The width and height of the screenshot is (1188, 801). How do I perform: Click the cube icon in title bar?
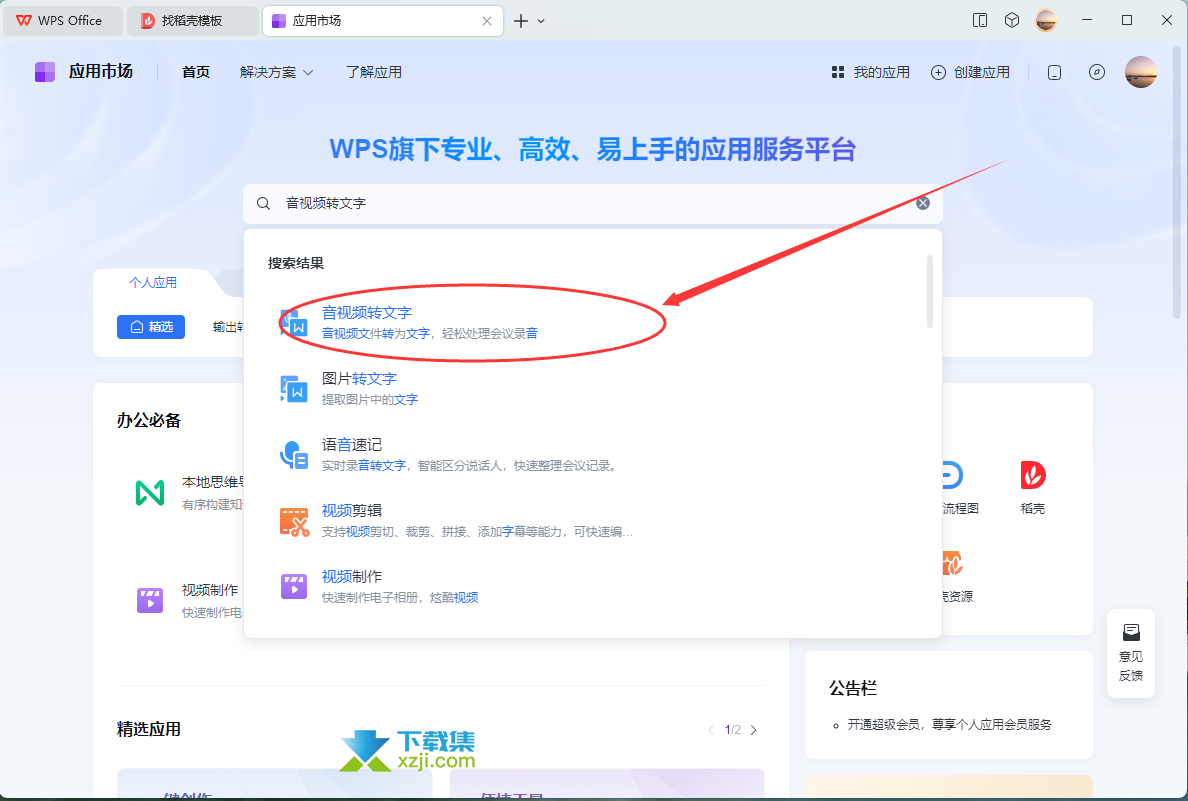tap(1012, 20)
